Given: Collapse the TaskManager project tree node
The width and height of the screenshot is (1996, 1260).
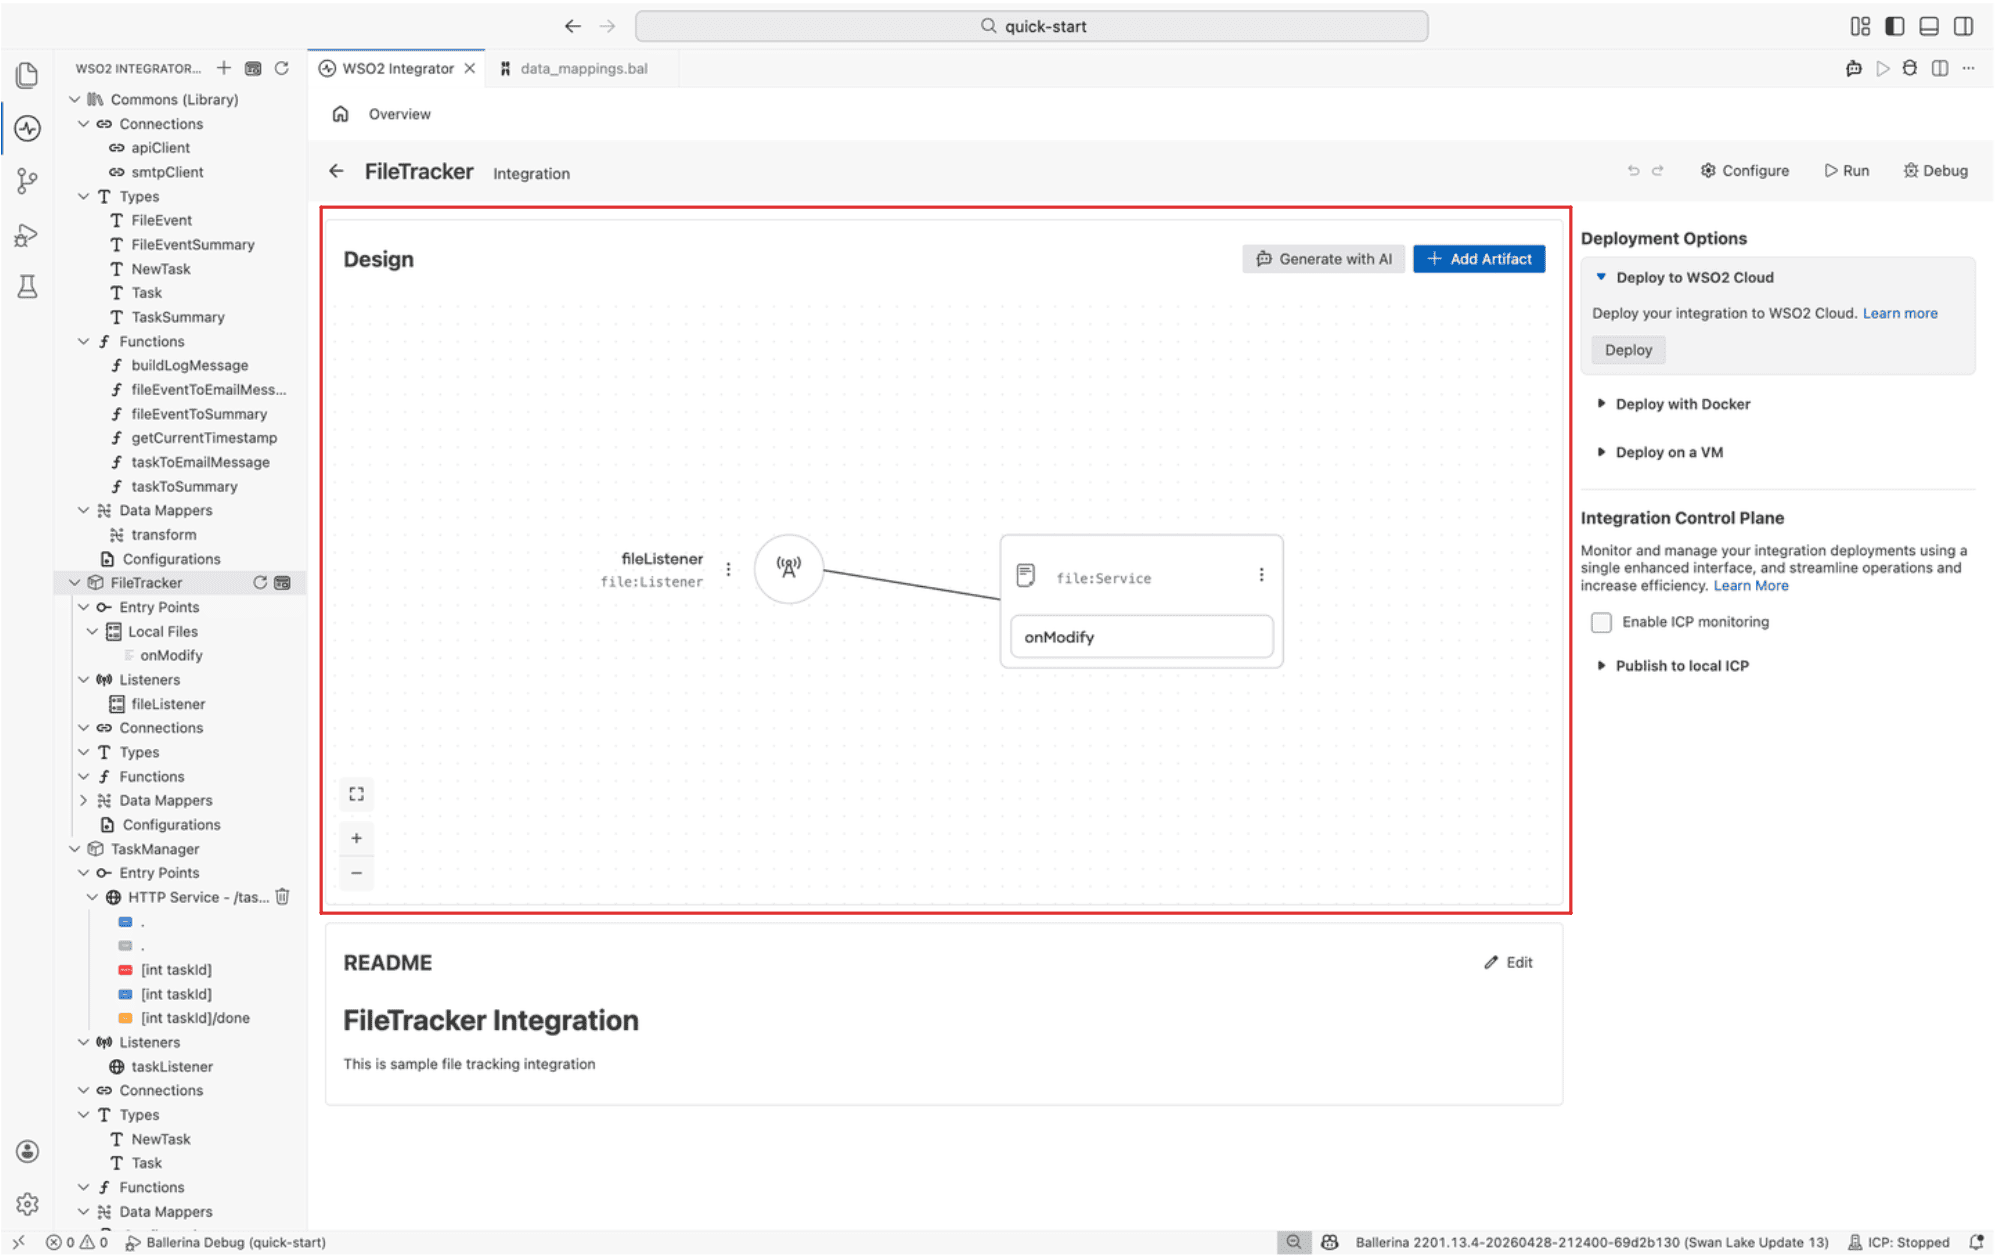Looking at the screenshot, I should coord(74,849).
